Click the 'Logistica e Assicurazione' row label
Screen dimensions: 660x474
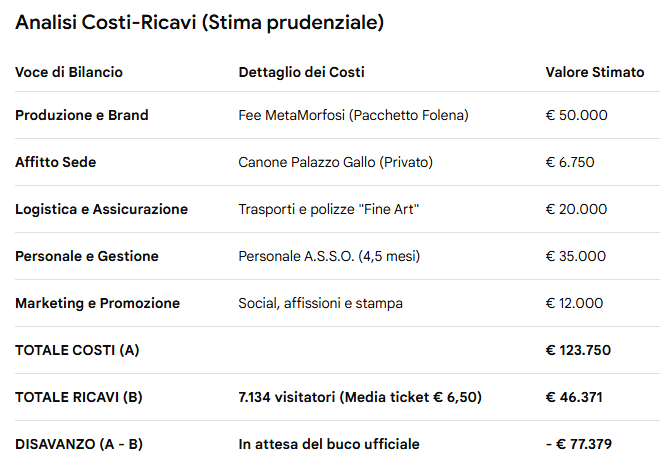pos(101,209)
